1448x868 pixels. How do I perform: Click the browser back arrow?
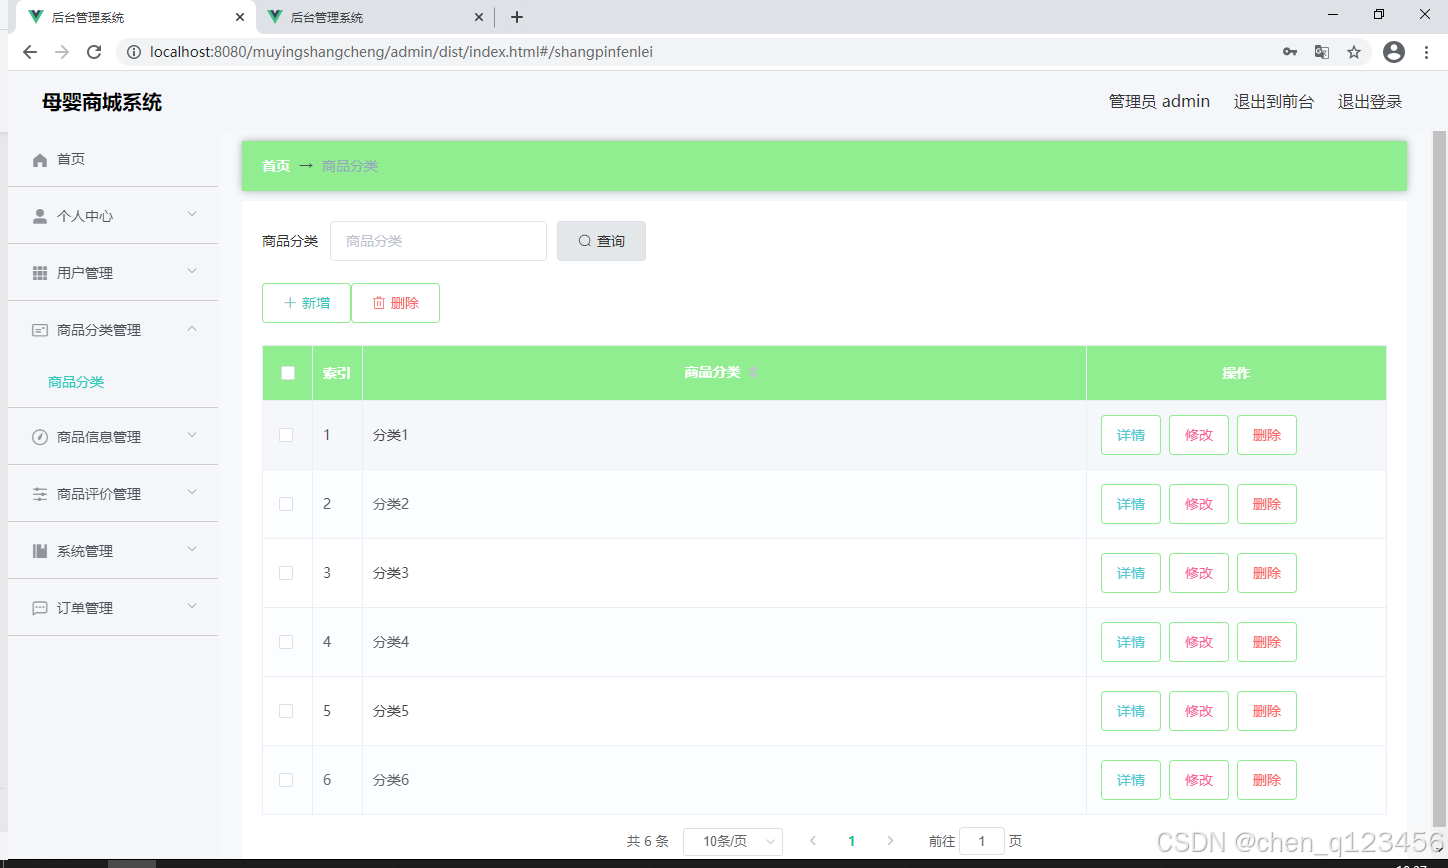(30, 52)
